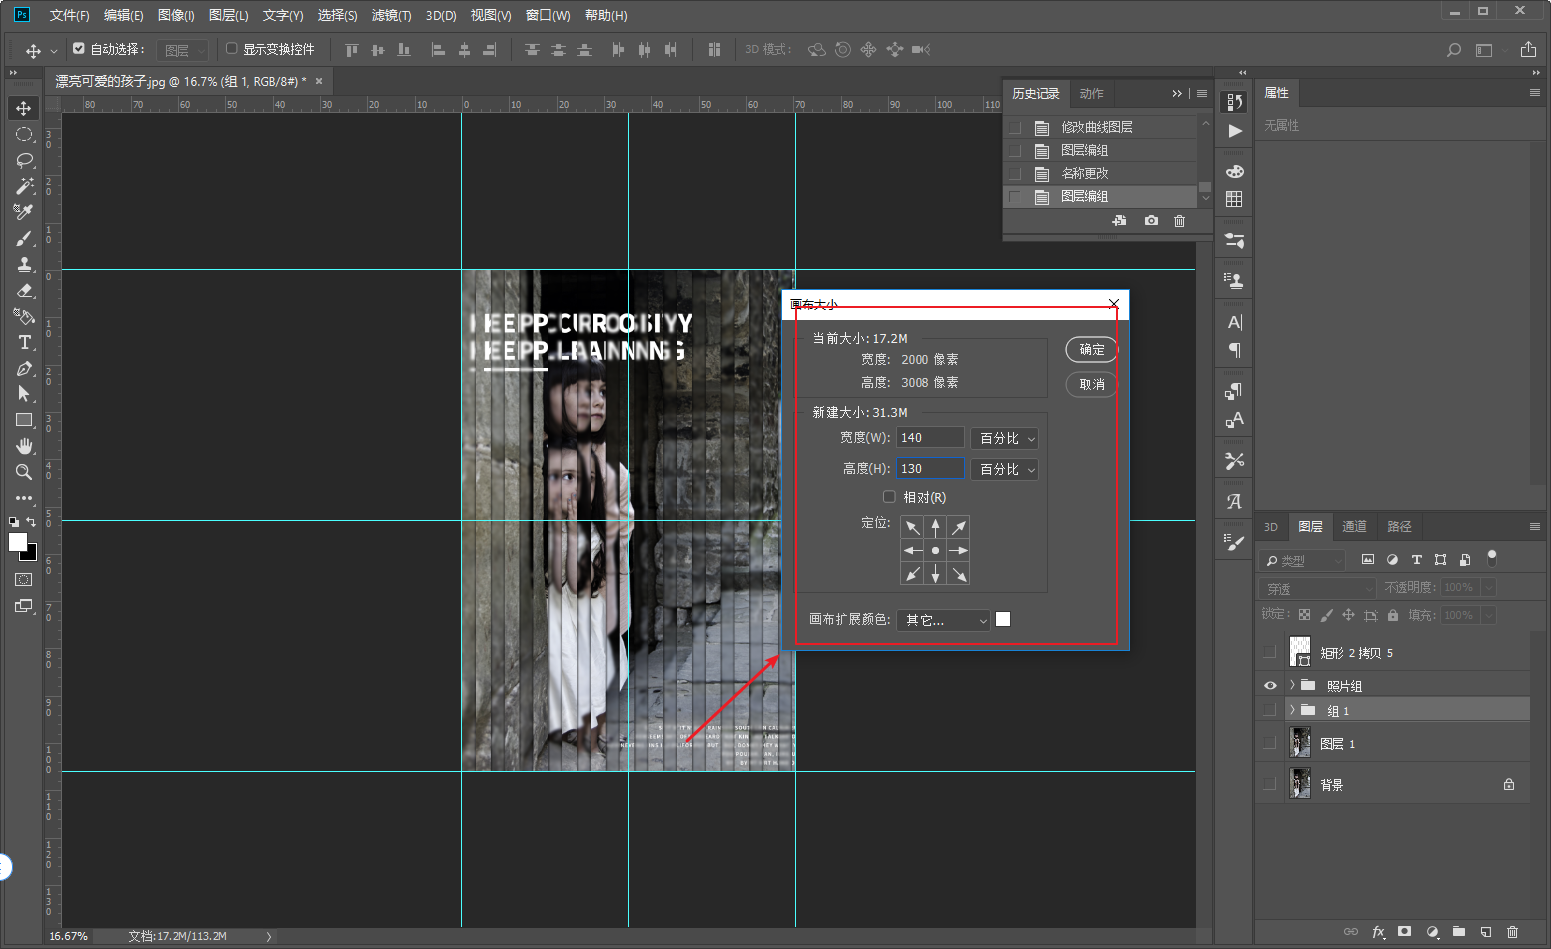Viewport: 1551px width, 949px height.
Task: Select the Eraser tool
Action: pos(24,290)
